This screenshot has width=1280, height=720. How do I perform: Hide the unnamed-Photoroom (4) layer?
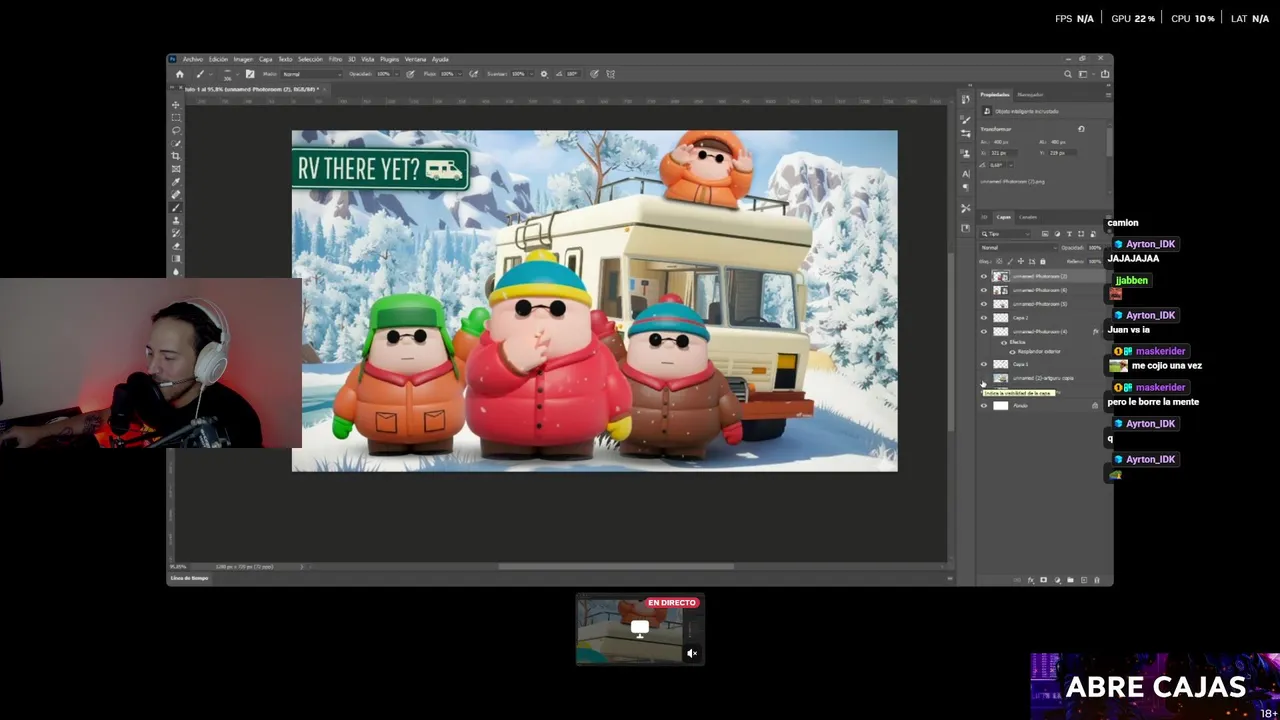(983, 331)
